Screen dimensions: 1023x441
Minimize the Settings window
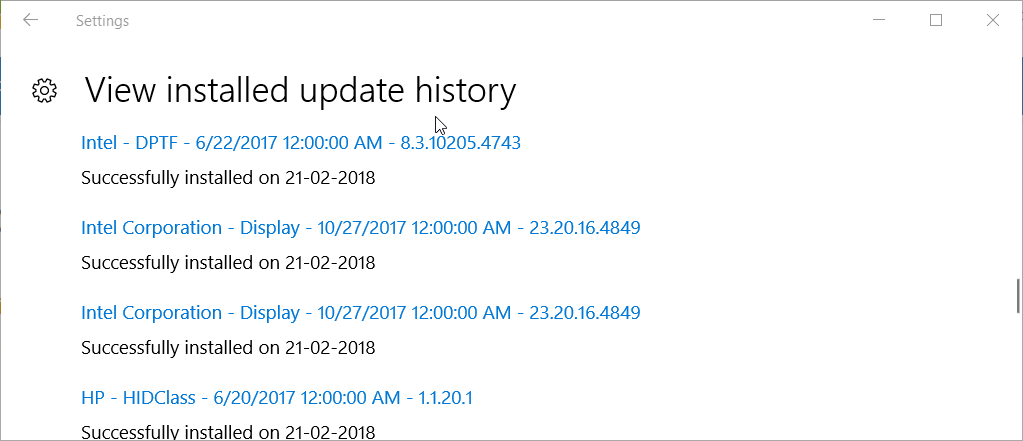click(x=880, y=20)
